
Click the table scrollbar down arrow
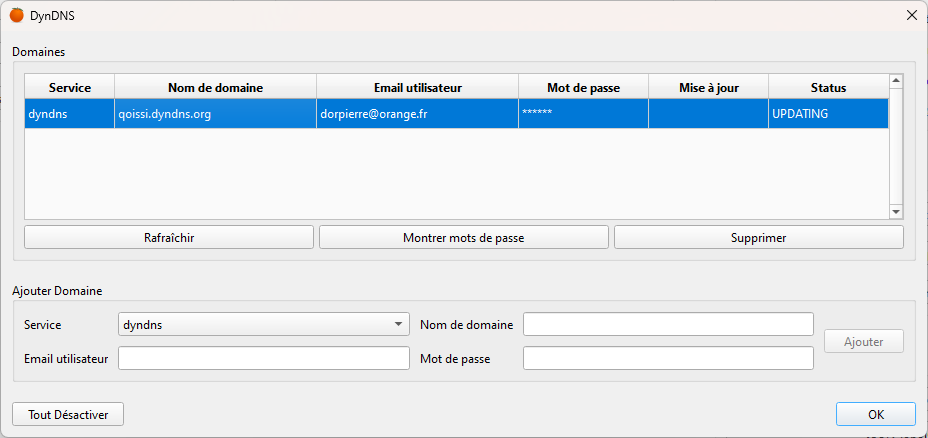click(x=895, y=212)
